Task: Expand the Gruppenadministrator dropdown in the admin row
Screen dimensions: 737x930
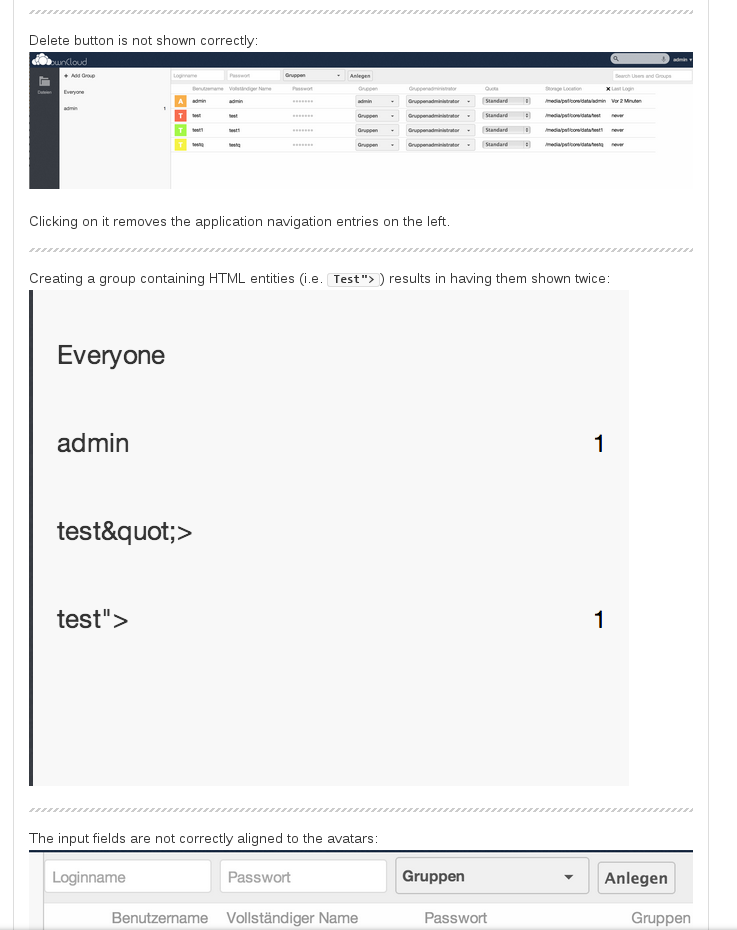Action: click(440, 101)
